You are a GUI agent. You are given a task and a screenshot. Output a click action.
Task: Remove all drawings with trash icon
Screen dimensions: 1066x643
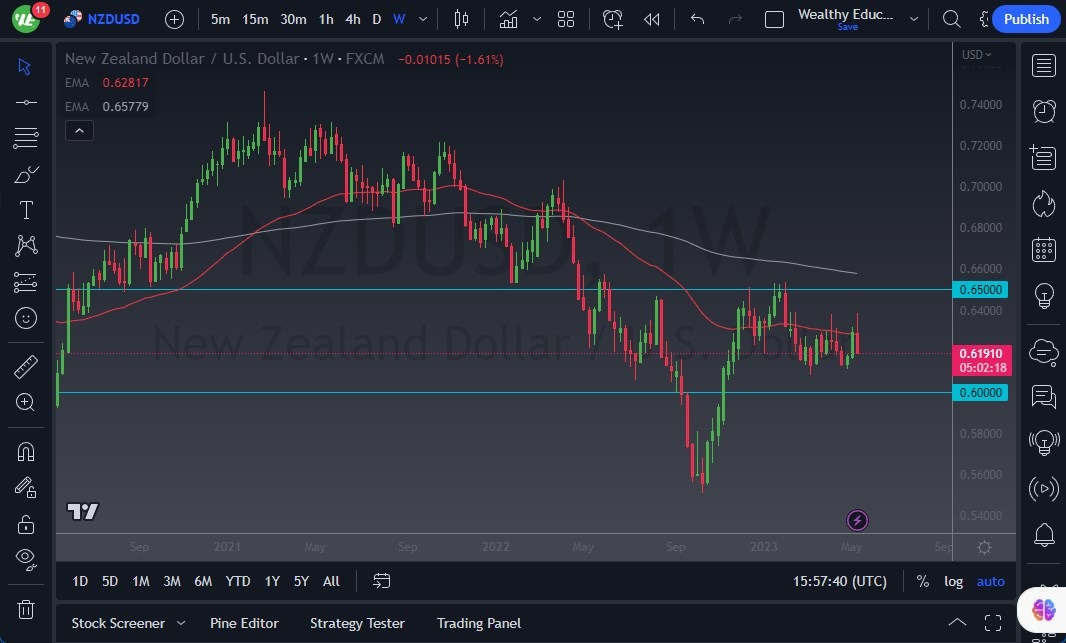(26, 609)
